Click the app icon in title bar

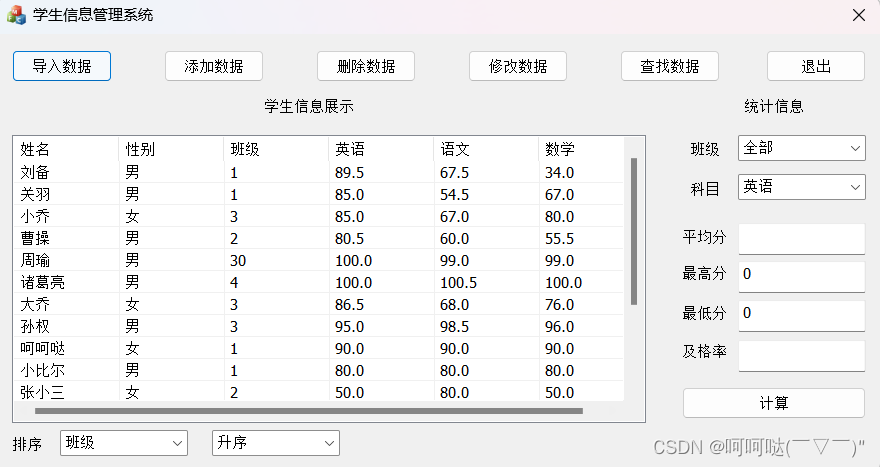tap(16, 15)
